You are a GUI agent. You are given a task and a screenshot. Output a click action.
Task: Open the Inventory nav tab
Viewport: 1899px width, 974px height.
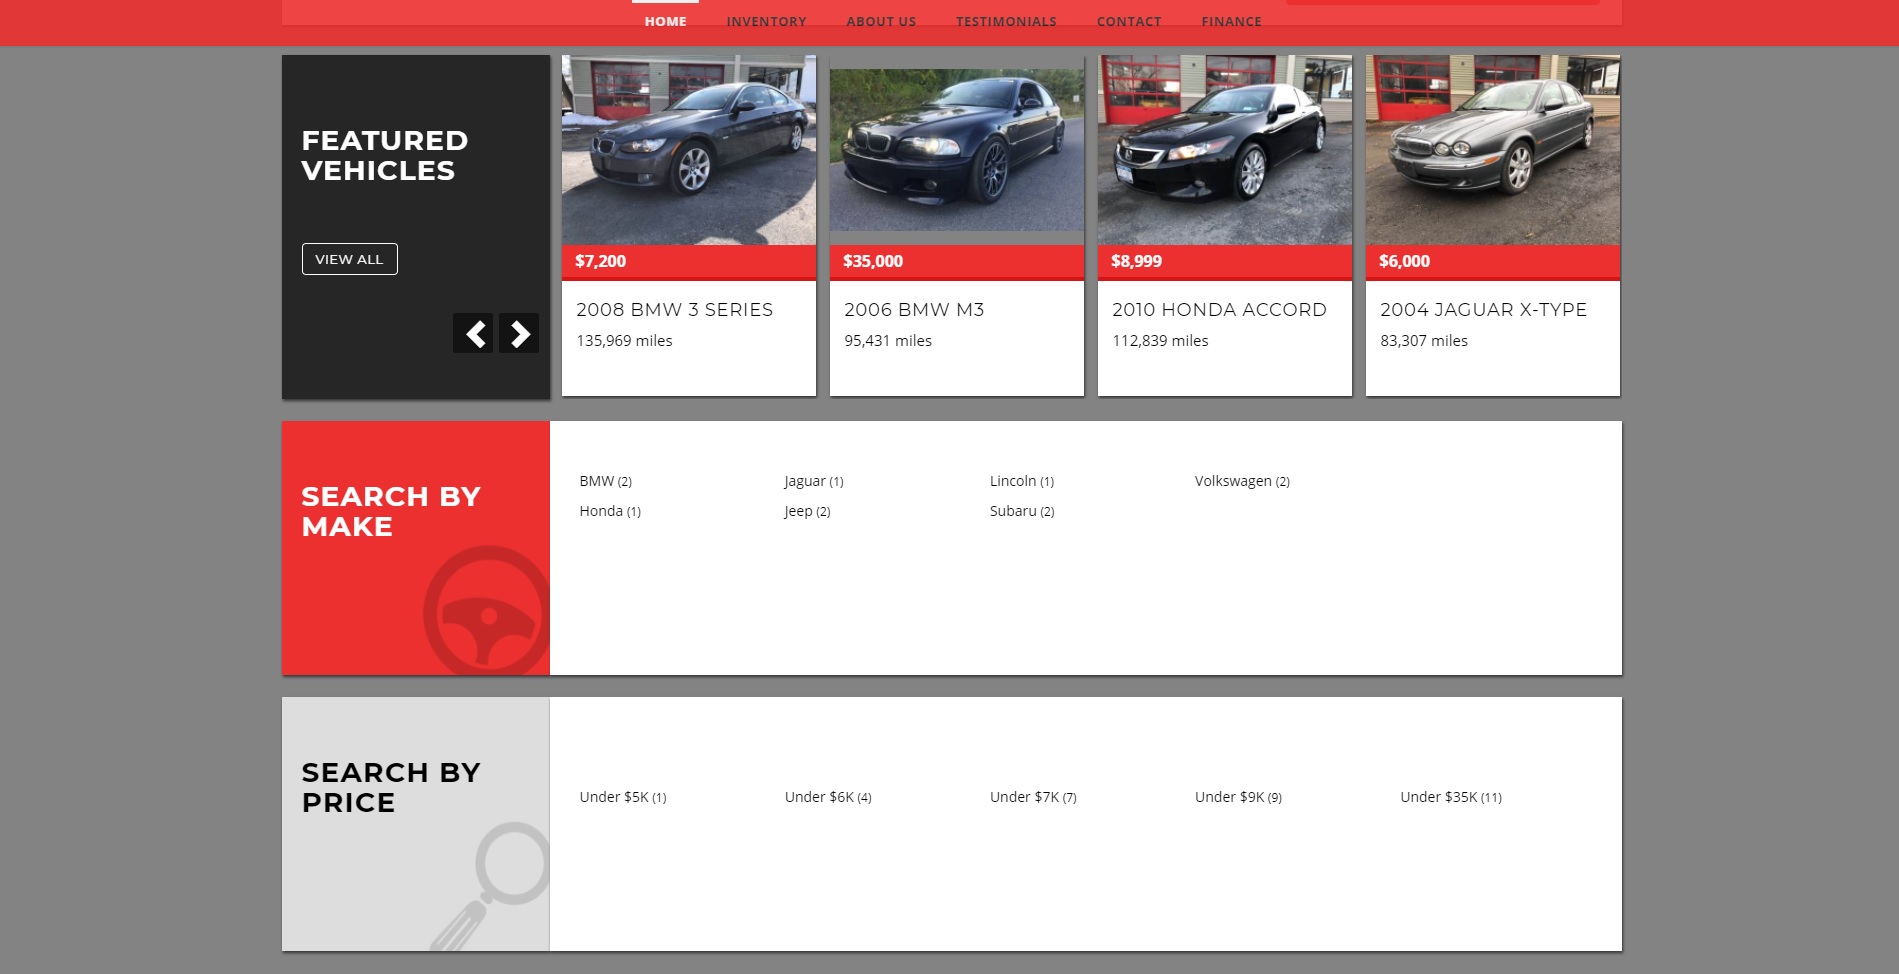766,21
